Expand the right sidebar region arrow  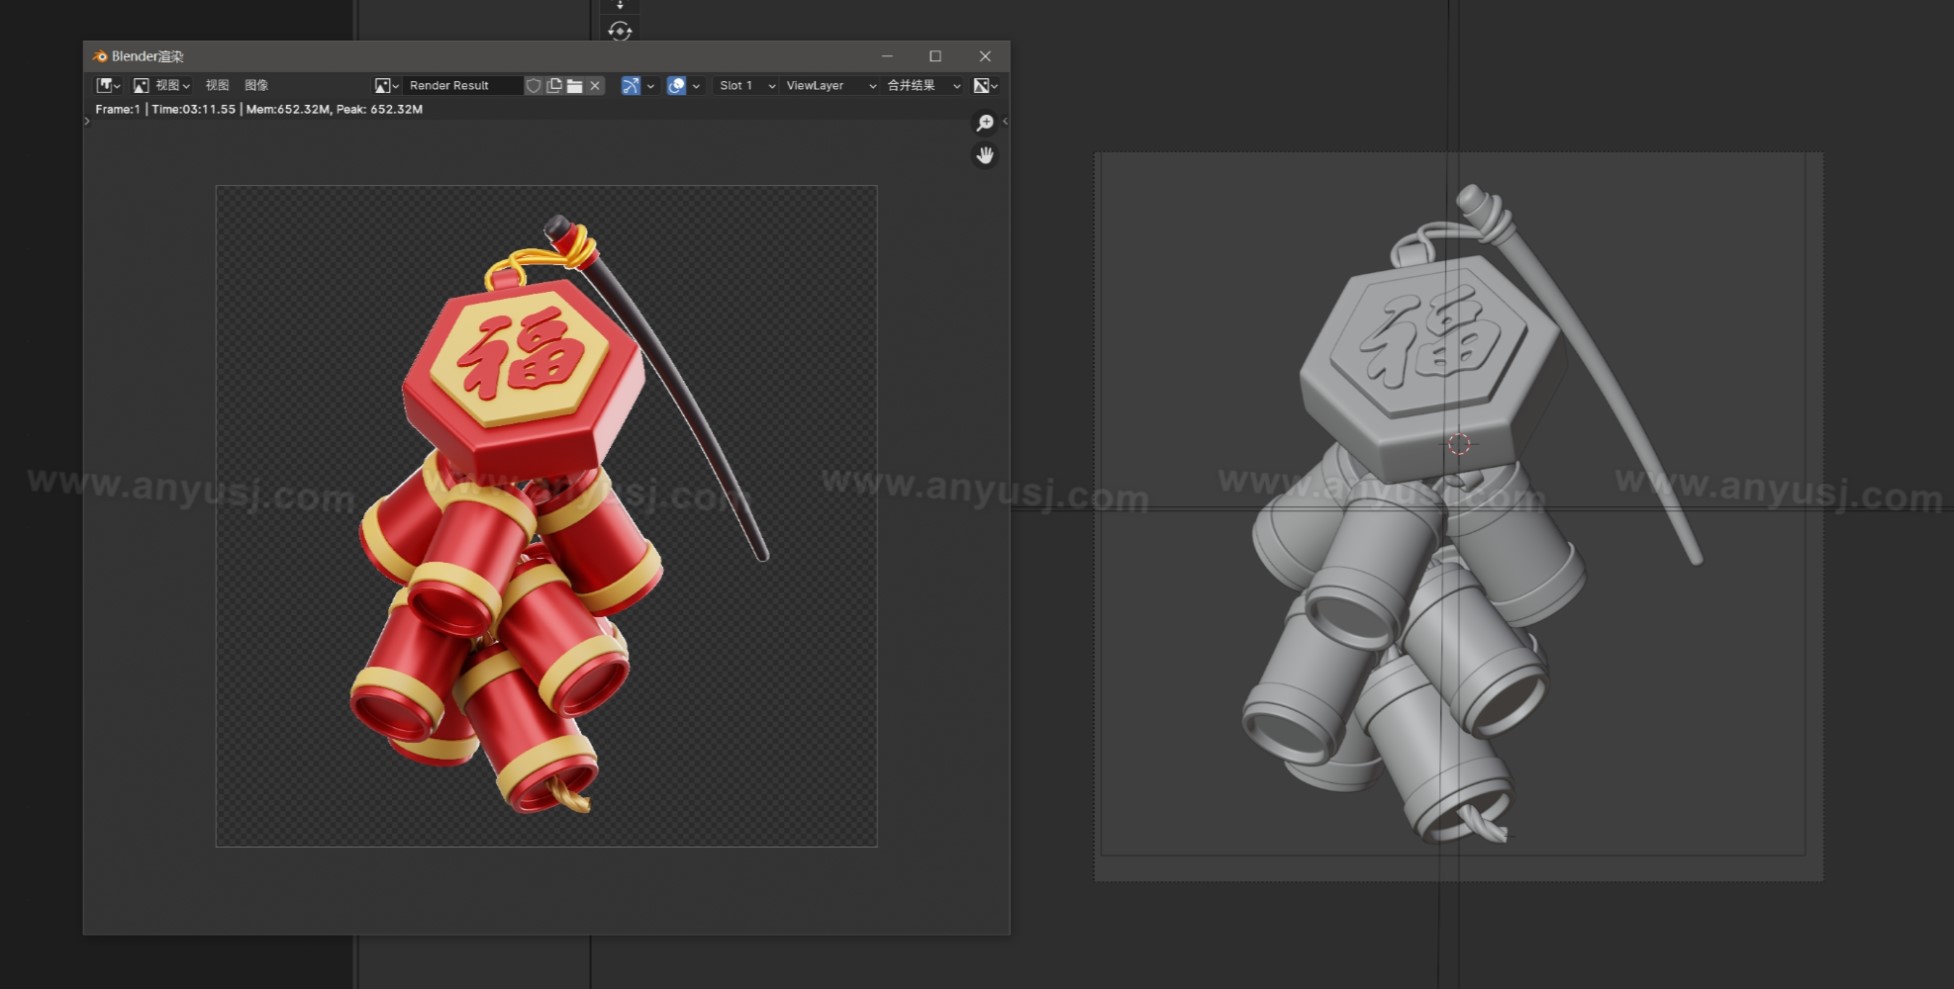click(1005, 121)
